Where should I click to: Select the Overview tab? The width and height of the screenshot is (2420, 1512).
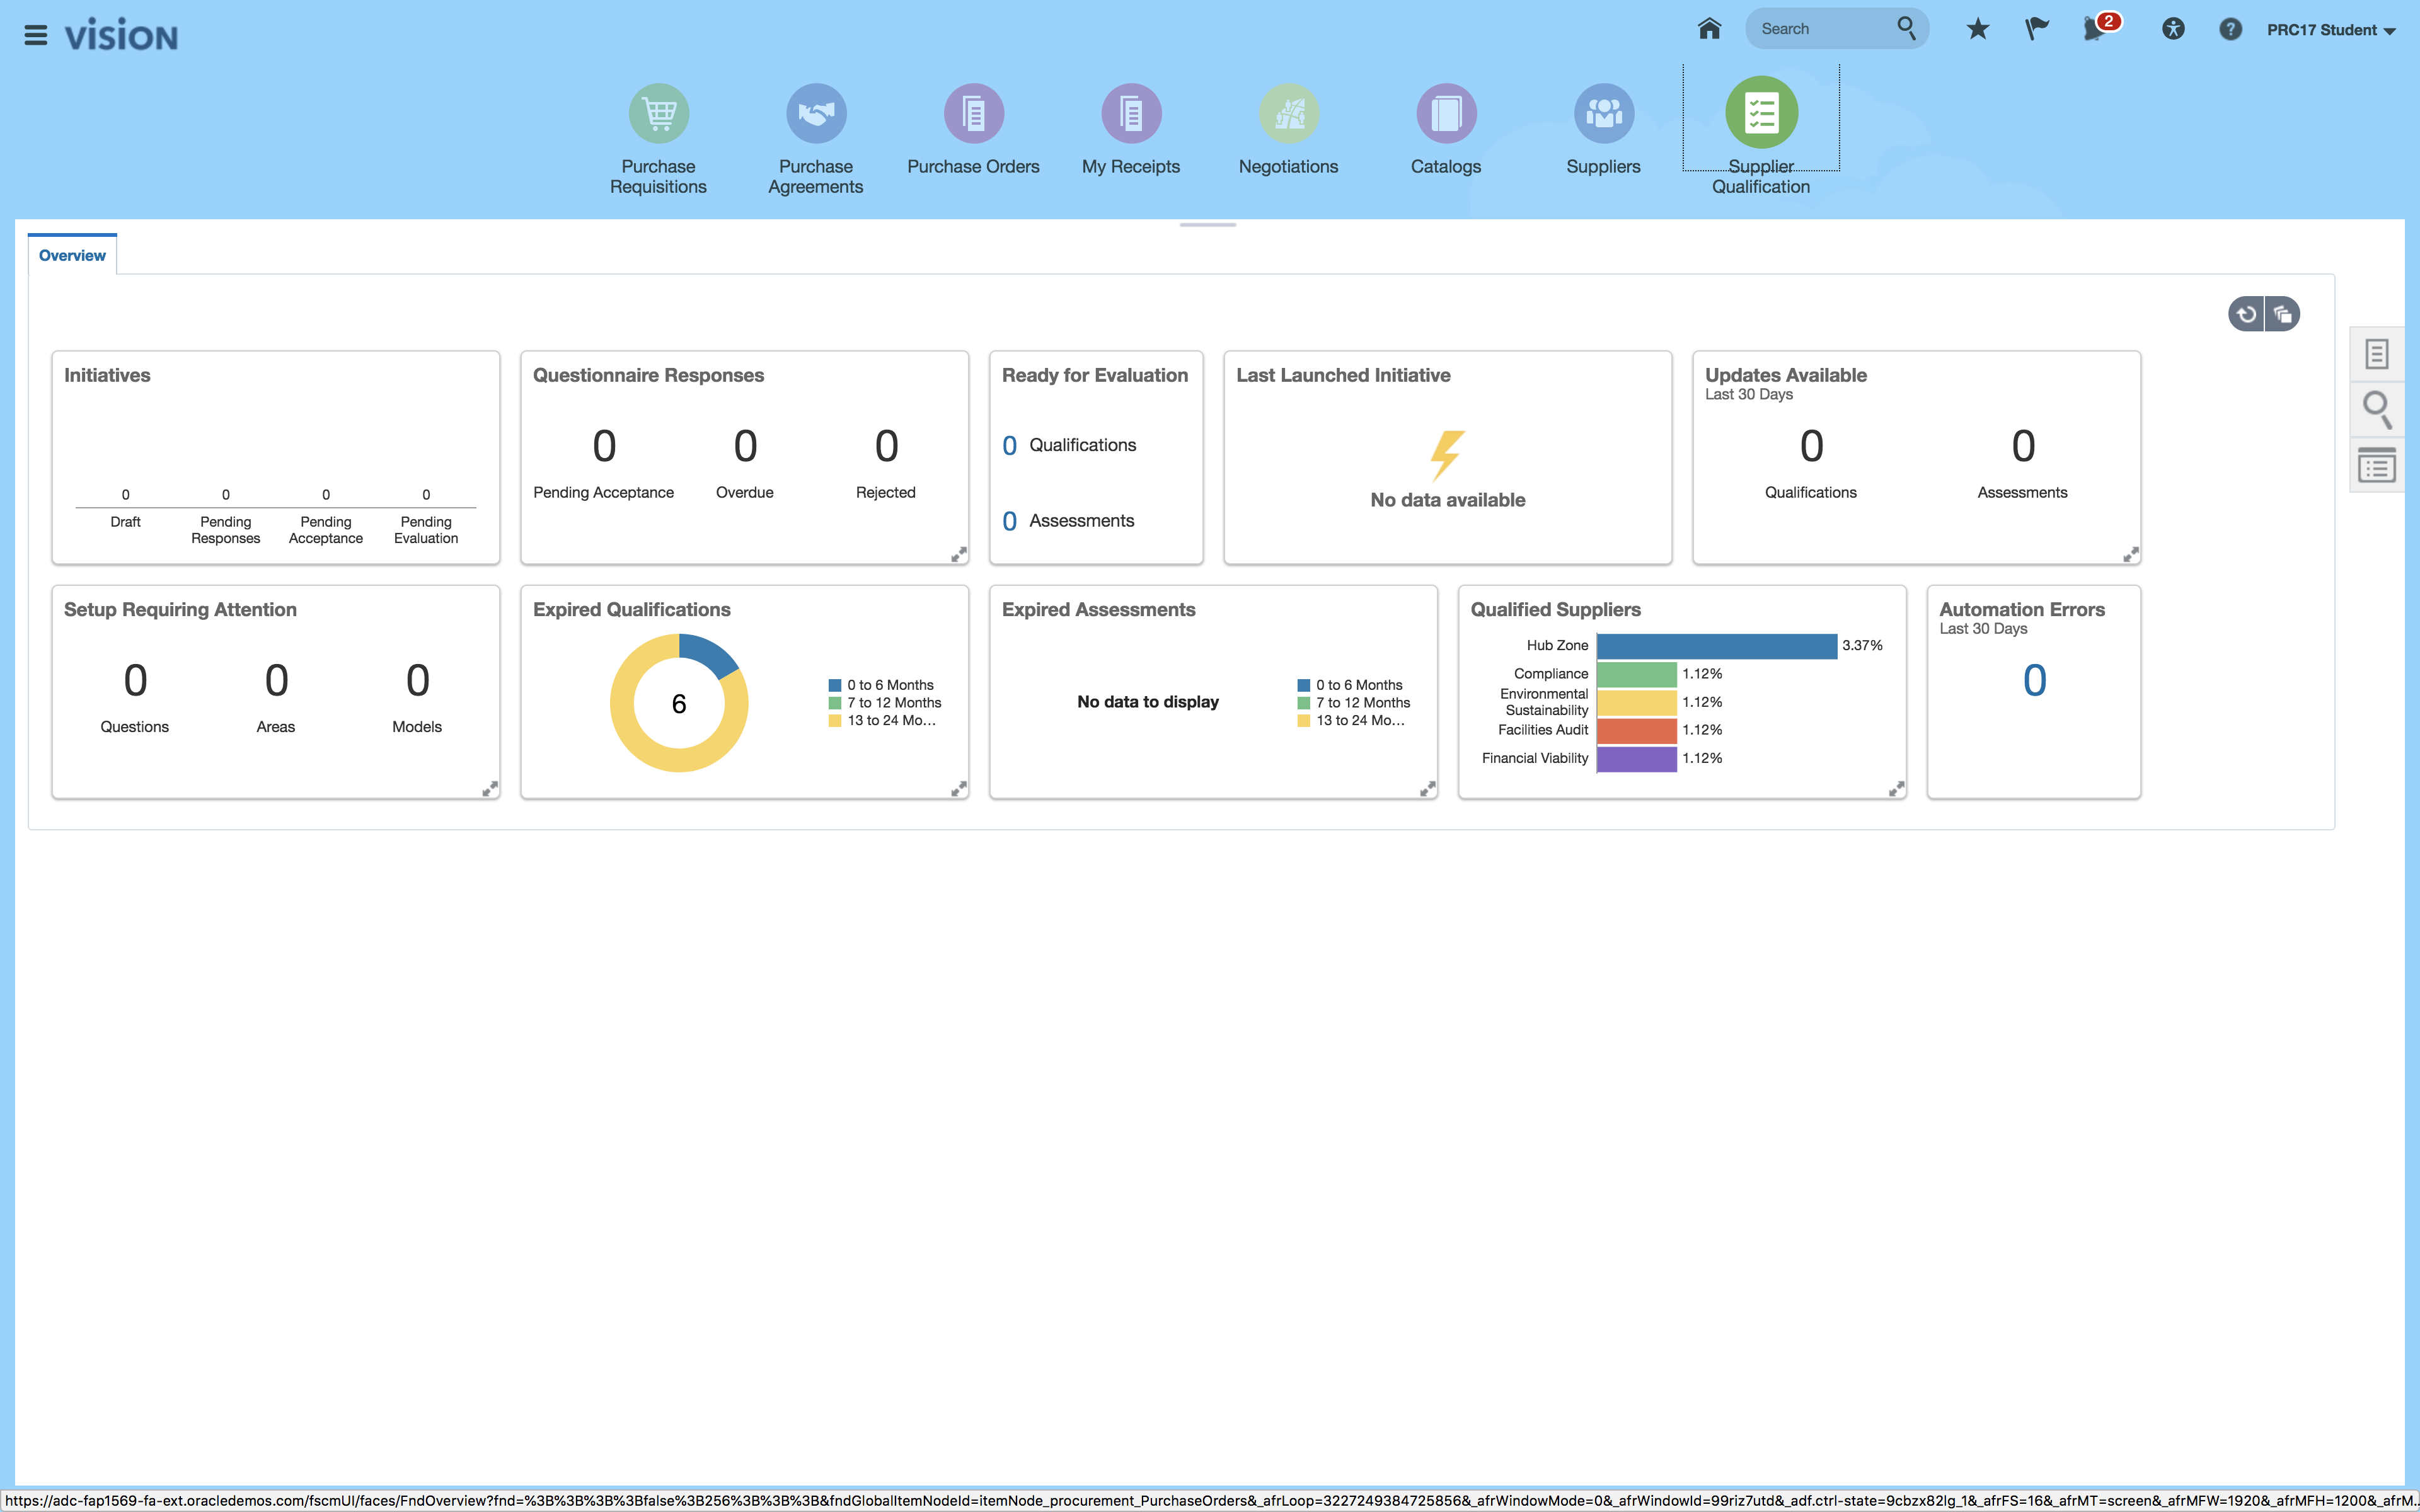pos(72,256)
